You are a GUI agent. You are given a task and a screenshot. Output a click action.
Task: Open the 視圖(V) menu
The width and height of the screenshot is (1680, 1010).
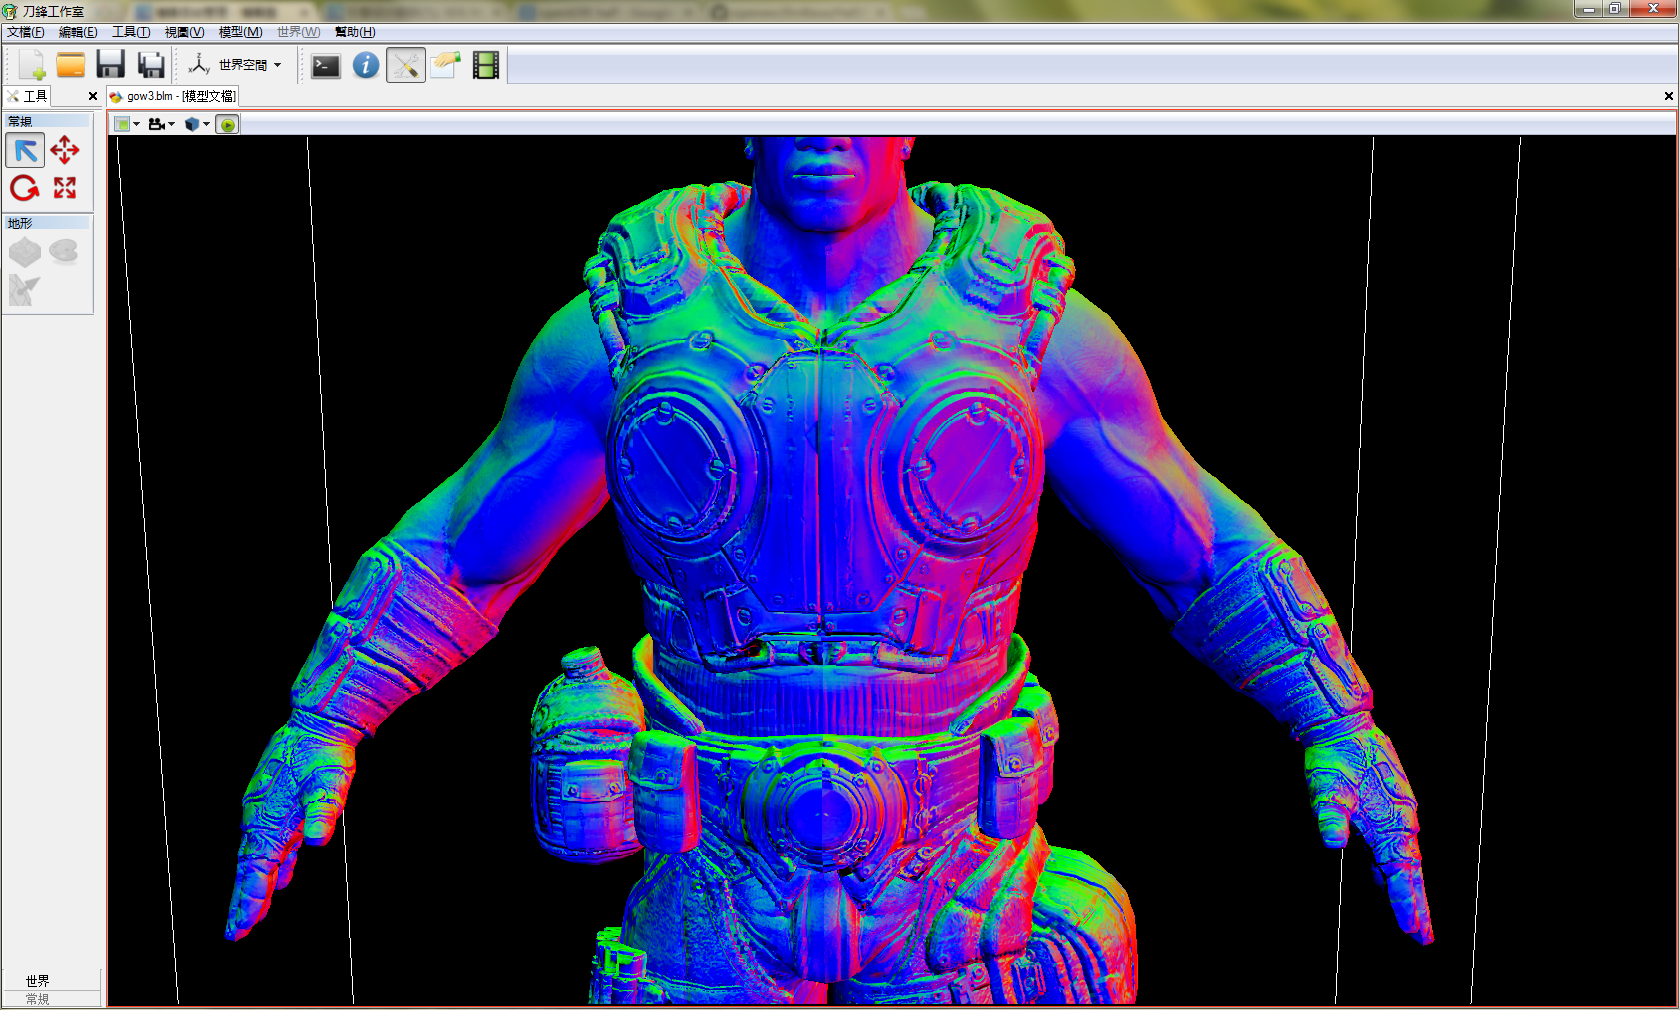(x=184, y=32)
